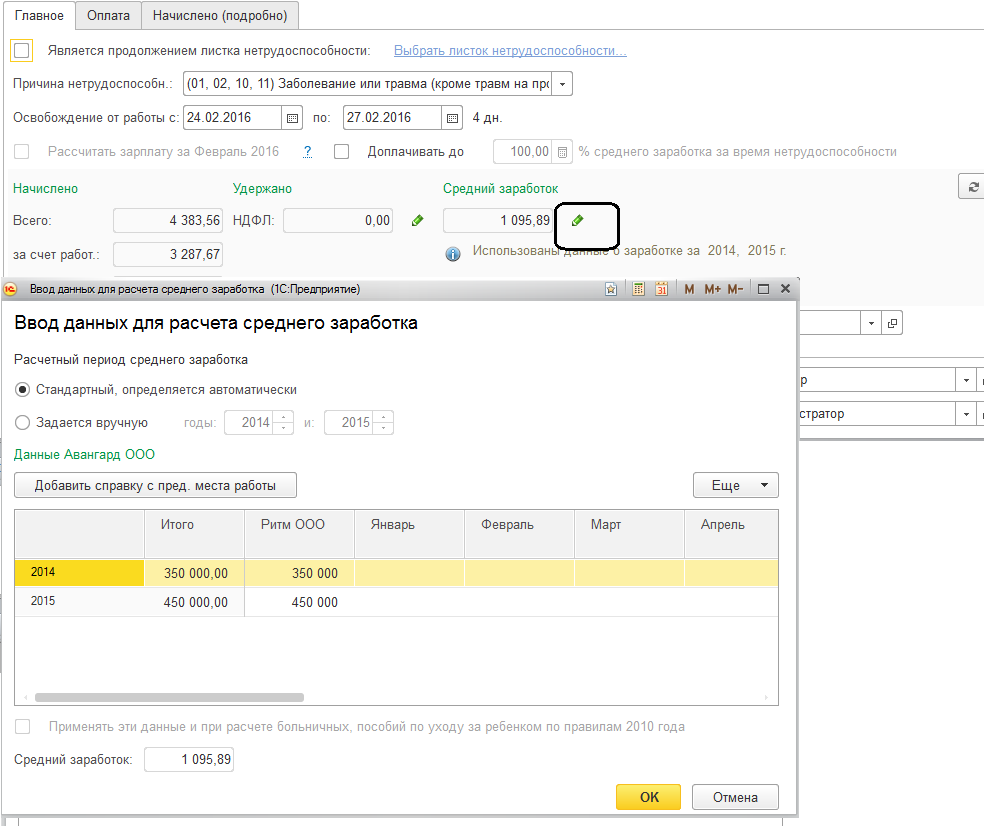Click the question mark help link
This screenshot has height=826, width=984.
tap(308, 152)
